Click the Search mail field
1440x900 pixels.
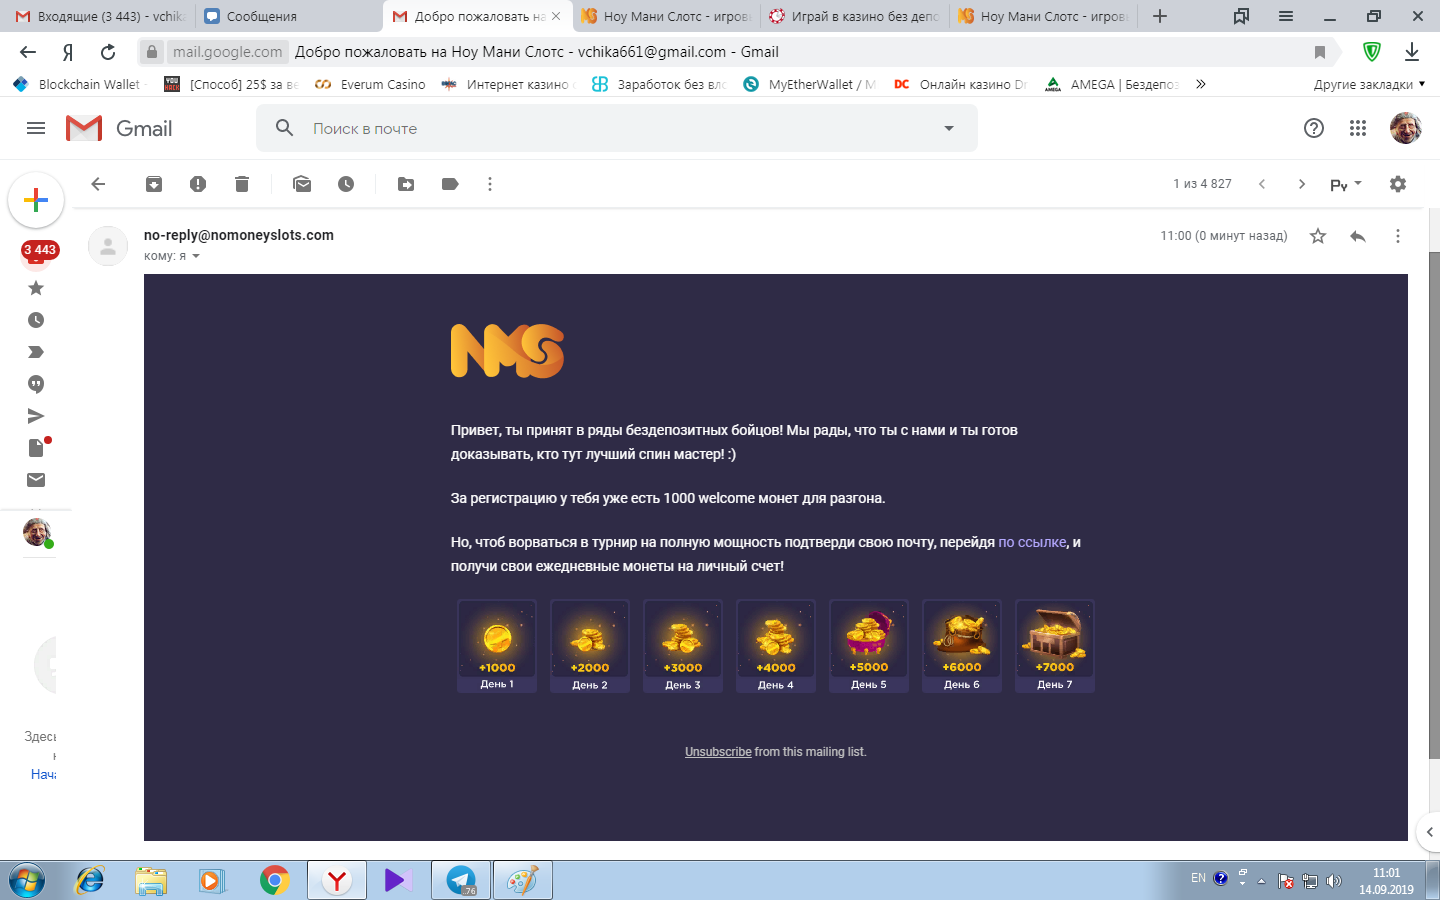click(x=617, y=128)
